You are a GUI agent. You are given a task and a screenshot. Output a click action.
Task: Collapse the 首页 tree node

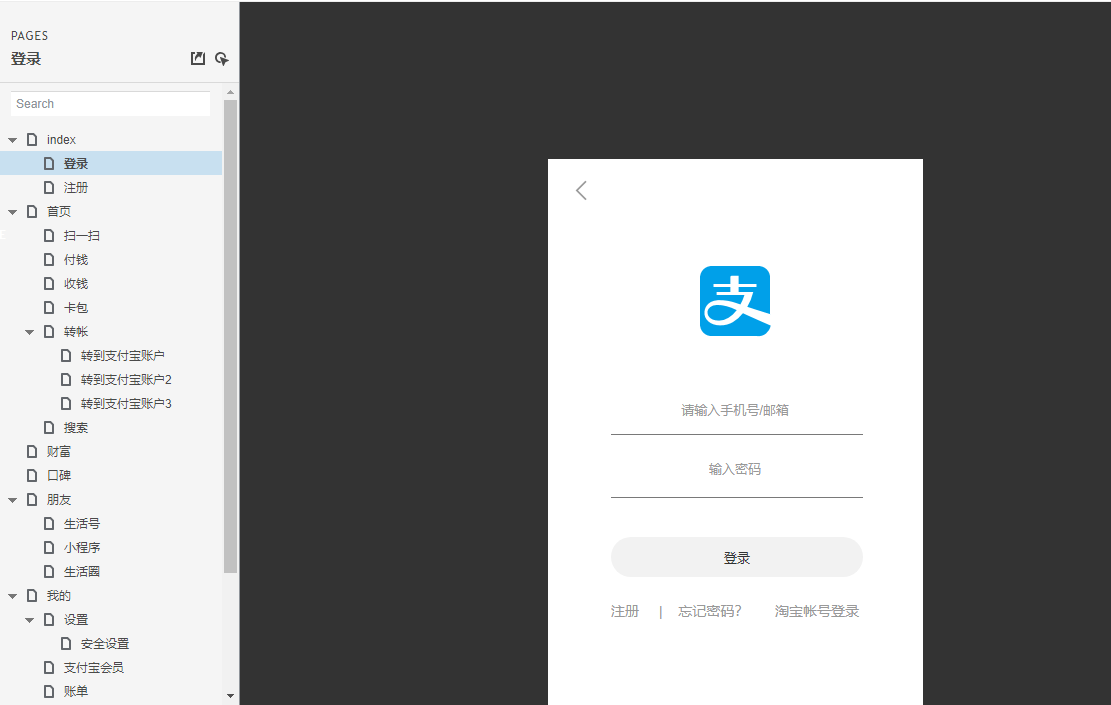click(13, 212)
